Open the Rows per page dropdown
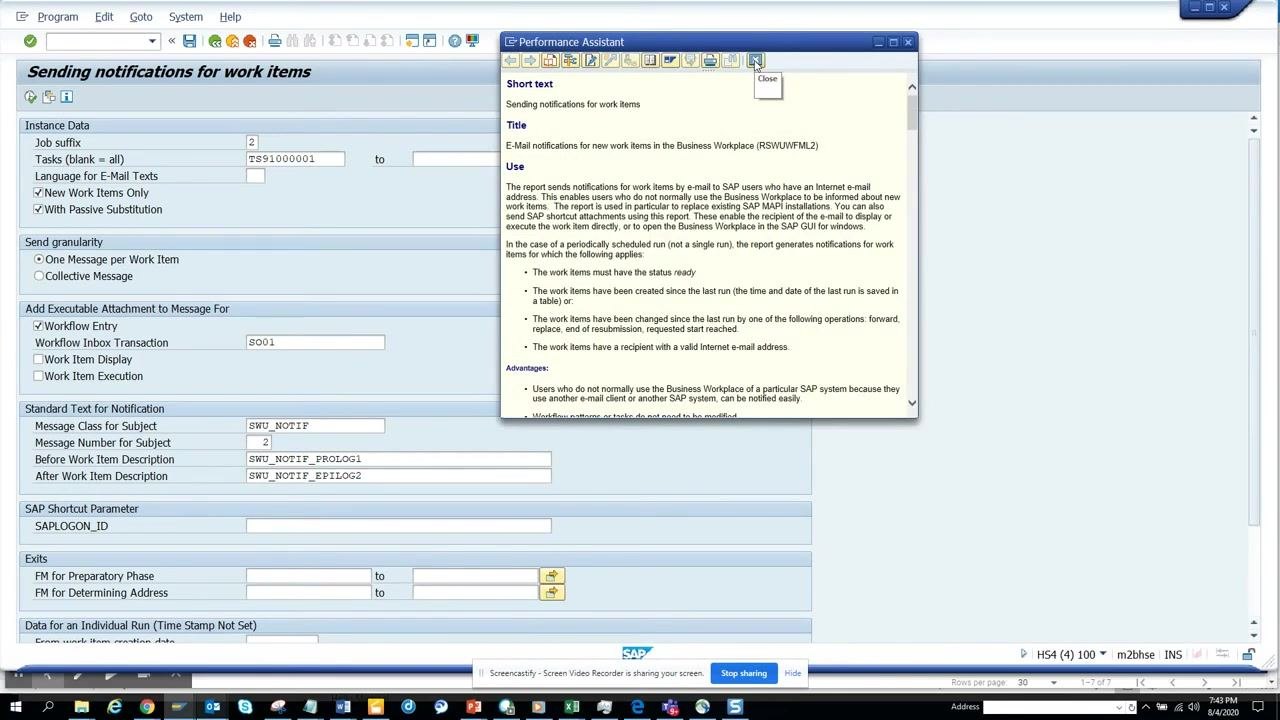 (x=1053, y=683)
